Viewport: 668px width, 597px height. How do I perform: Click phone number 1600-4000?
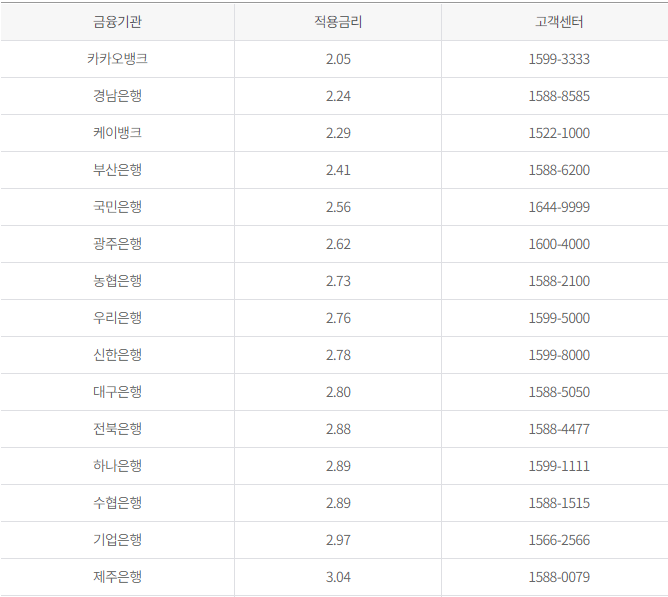click(559, 244)
